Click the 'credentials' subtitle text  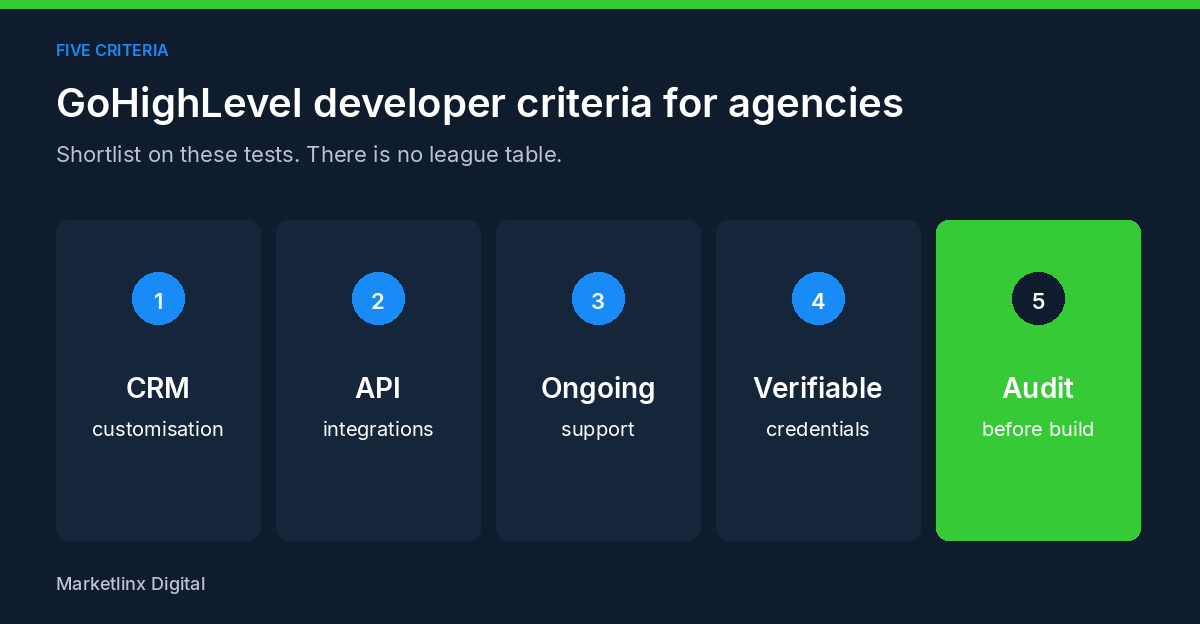pyautogui.click(x=818, y=429)
